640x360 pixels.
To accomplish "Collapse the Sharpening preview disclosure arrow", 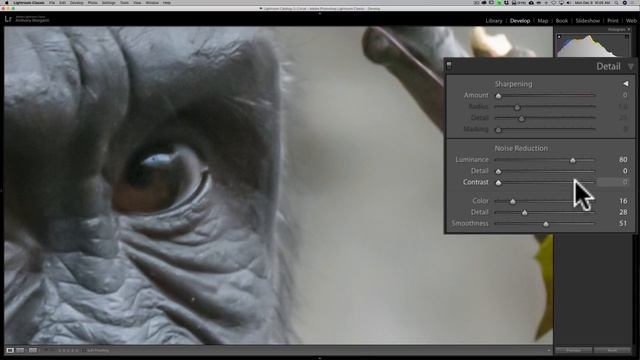I will coord(626,84).
